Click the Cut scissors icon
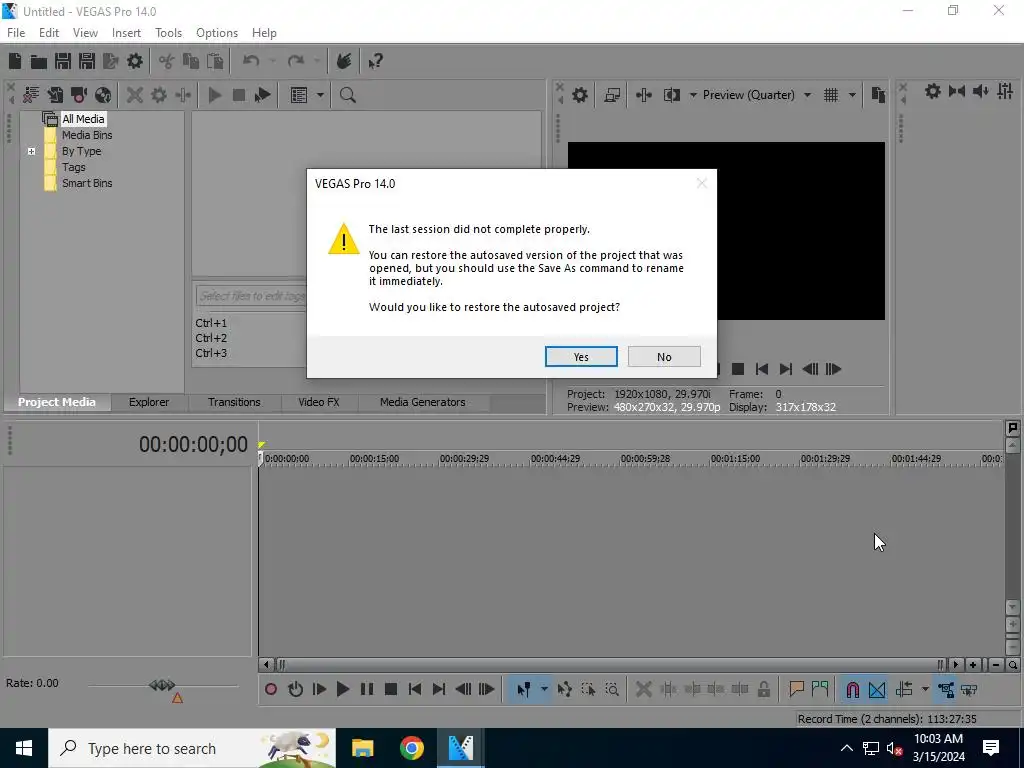Image resolution: width=1024 pixels, height=768 pixels. click(167, 61)
